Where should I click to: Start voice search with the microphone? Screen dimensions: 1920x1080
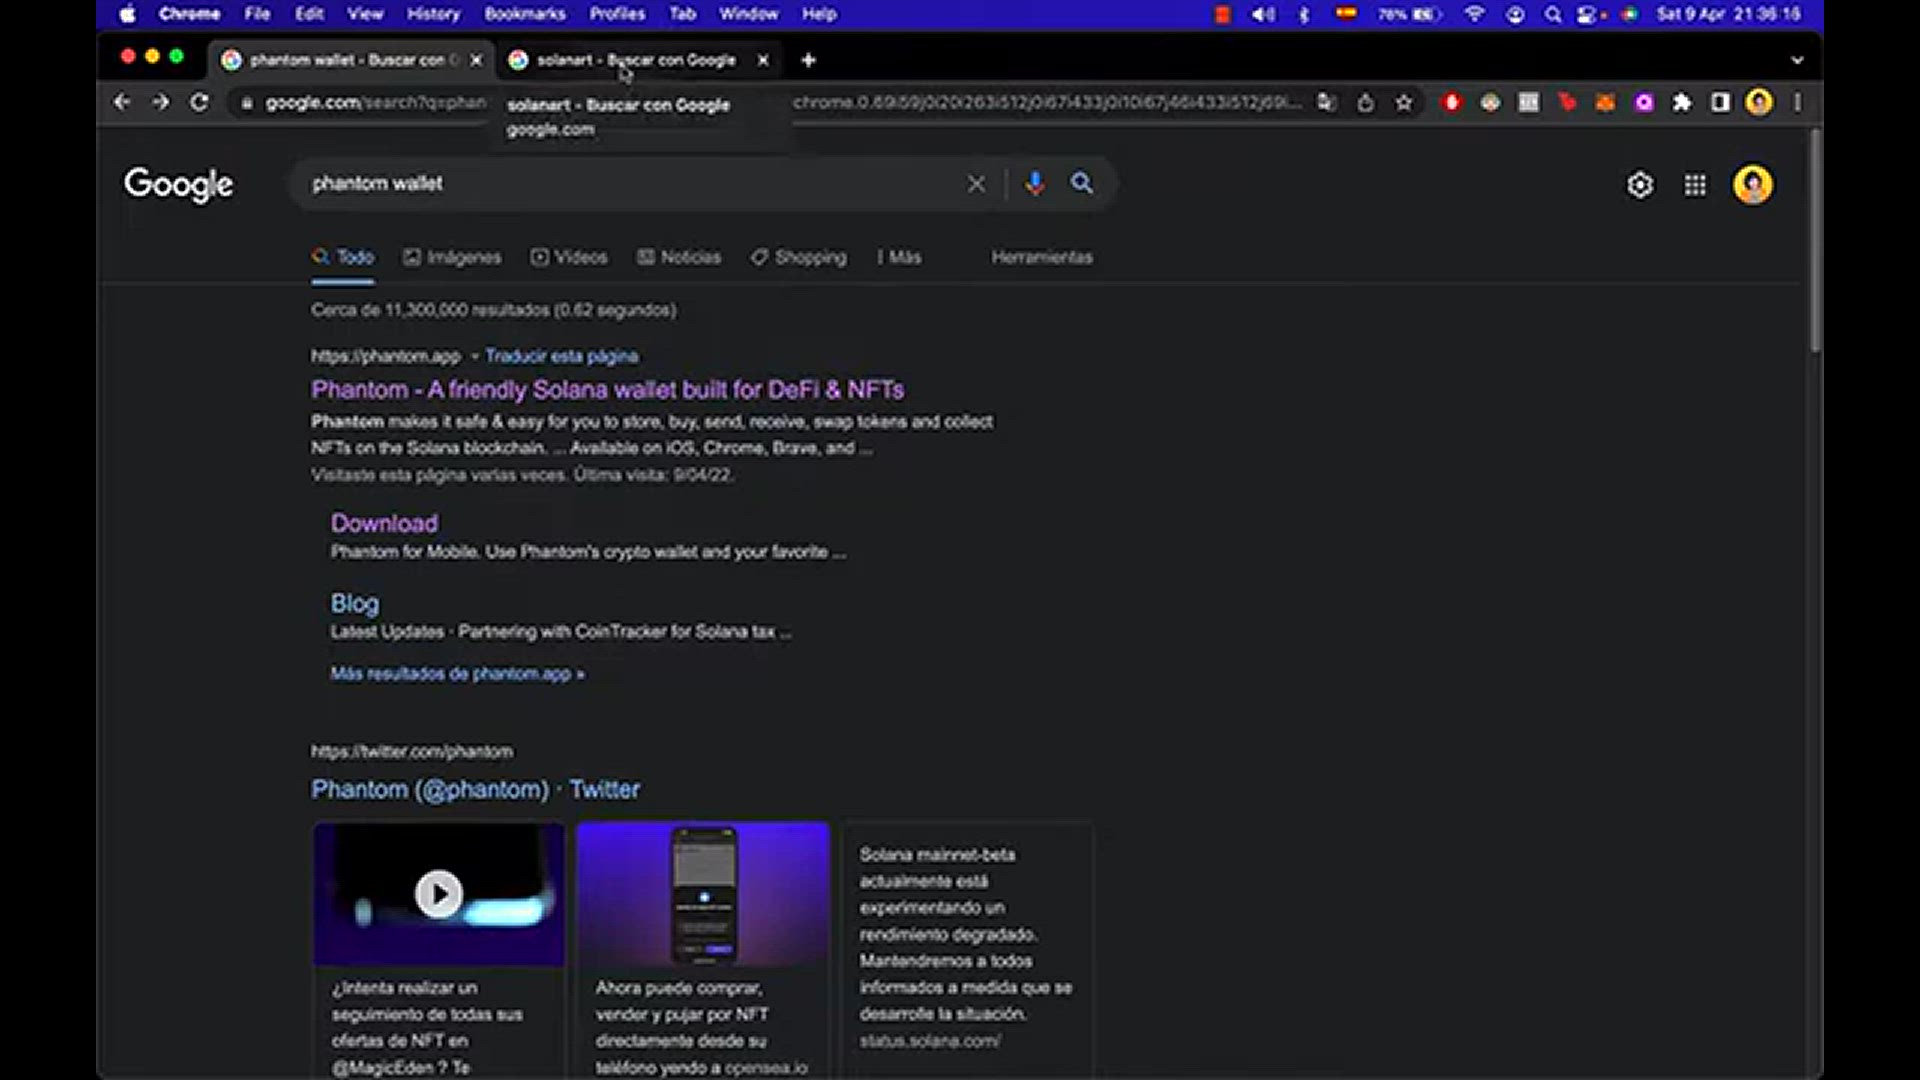pos(1035,183)
